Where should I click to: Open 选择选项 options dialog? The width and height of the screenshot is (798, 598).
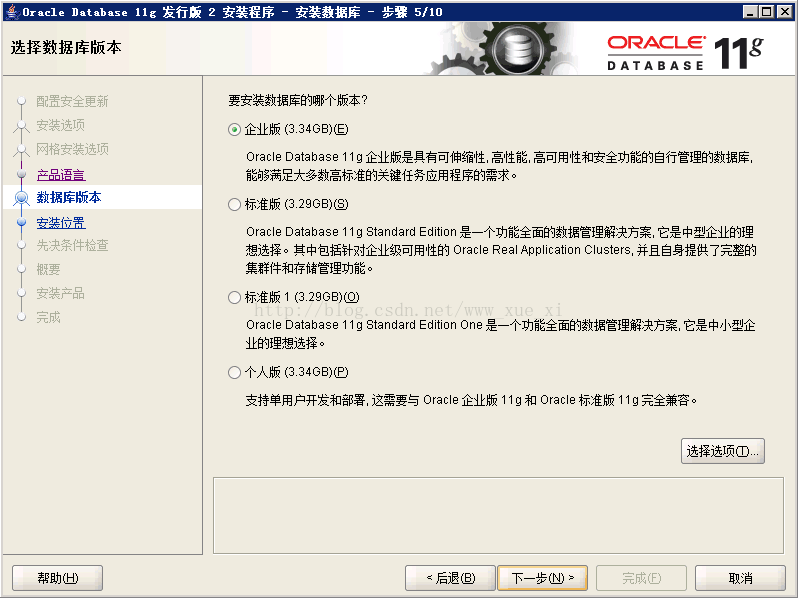click(x=723, y=451)
